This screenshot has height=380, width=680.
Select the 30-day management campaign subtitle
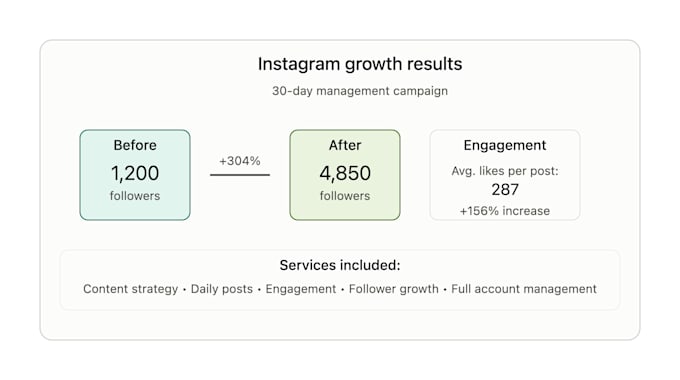(360, 91)
